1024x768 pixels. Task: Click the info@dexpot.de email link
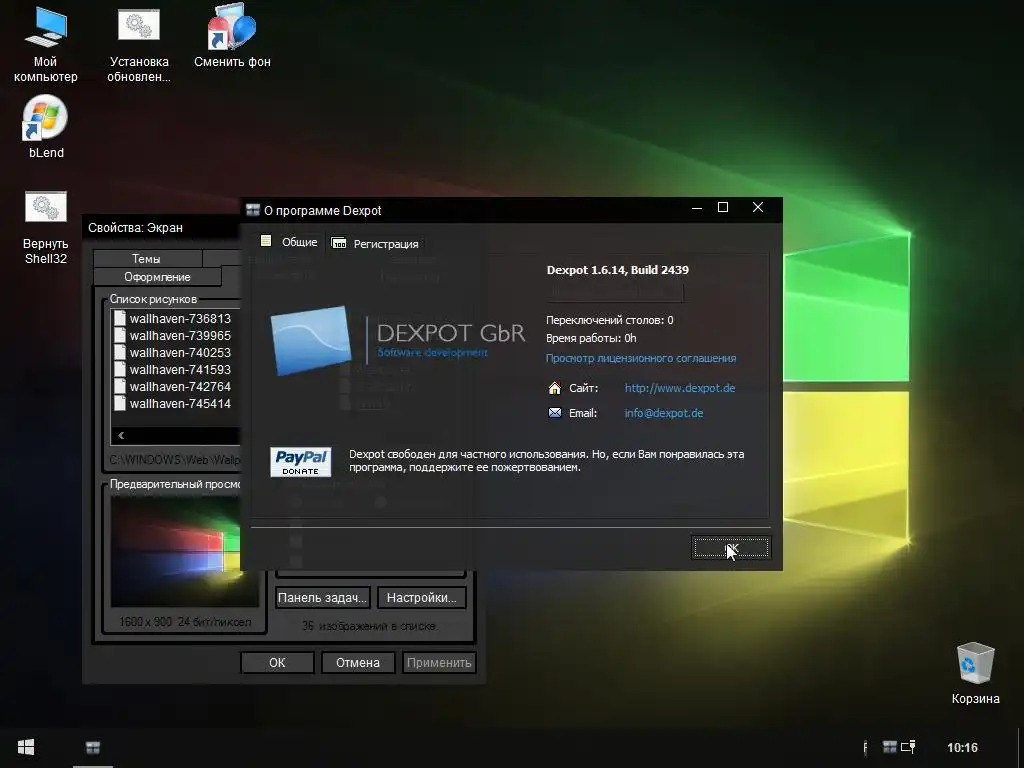tap(664, 413)
